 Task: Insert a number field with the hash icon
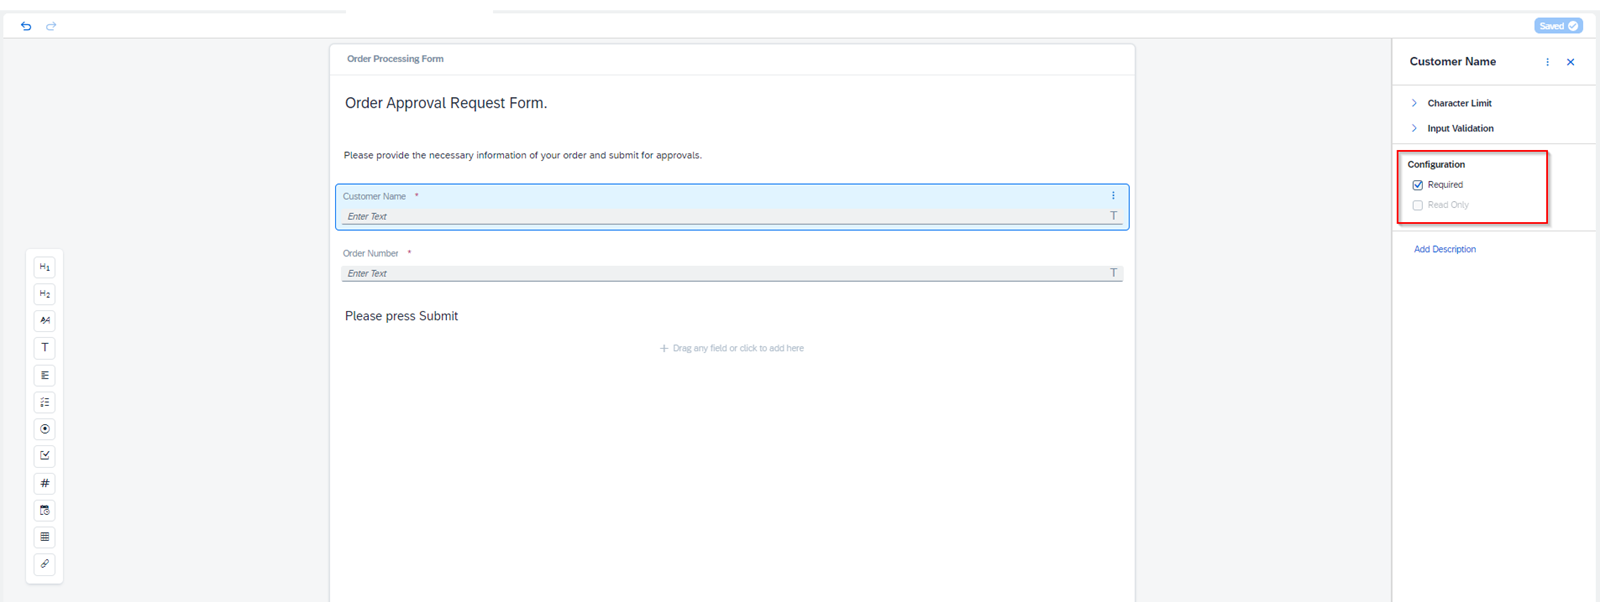point(45,483)
